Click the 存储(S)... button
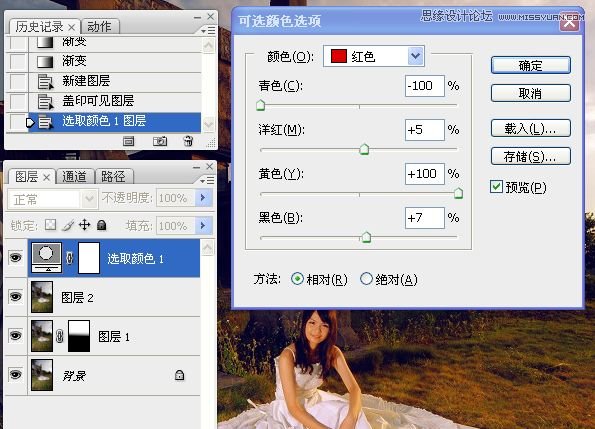 [530, 156]
